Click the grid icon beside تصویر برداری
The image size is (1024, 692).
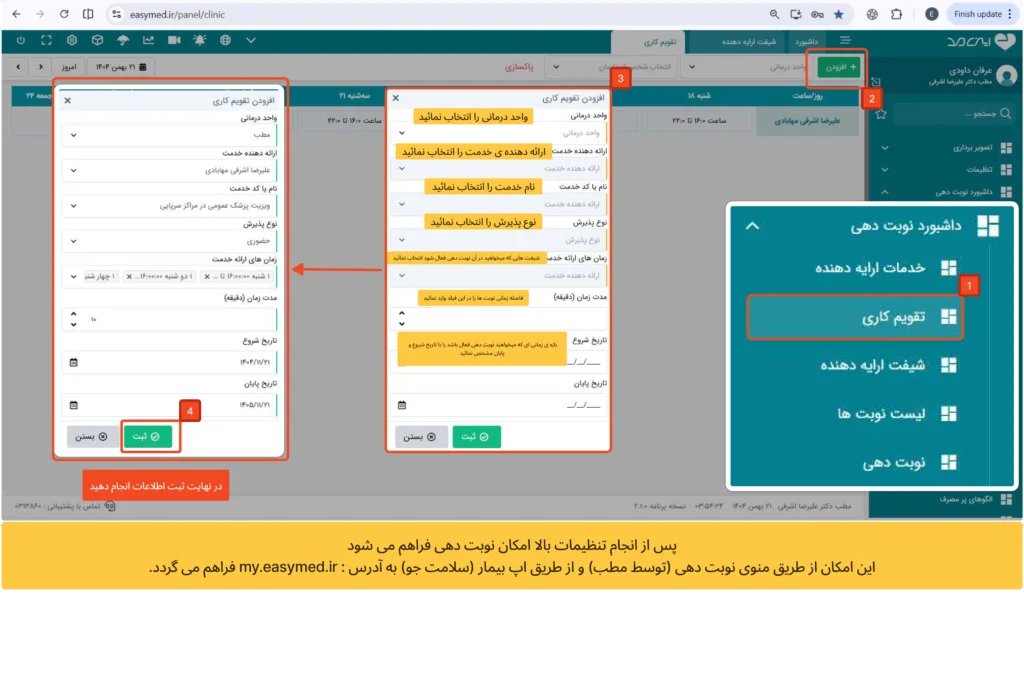tap(1006, 148)
